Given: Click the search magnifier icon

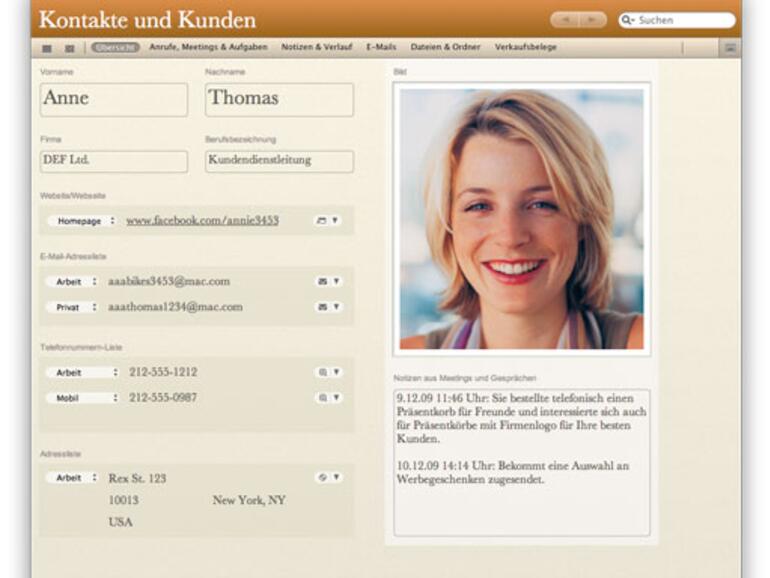Looking at the screenshot, I should 627,20.
